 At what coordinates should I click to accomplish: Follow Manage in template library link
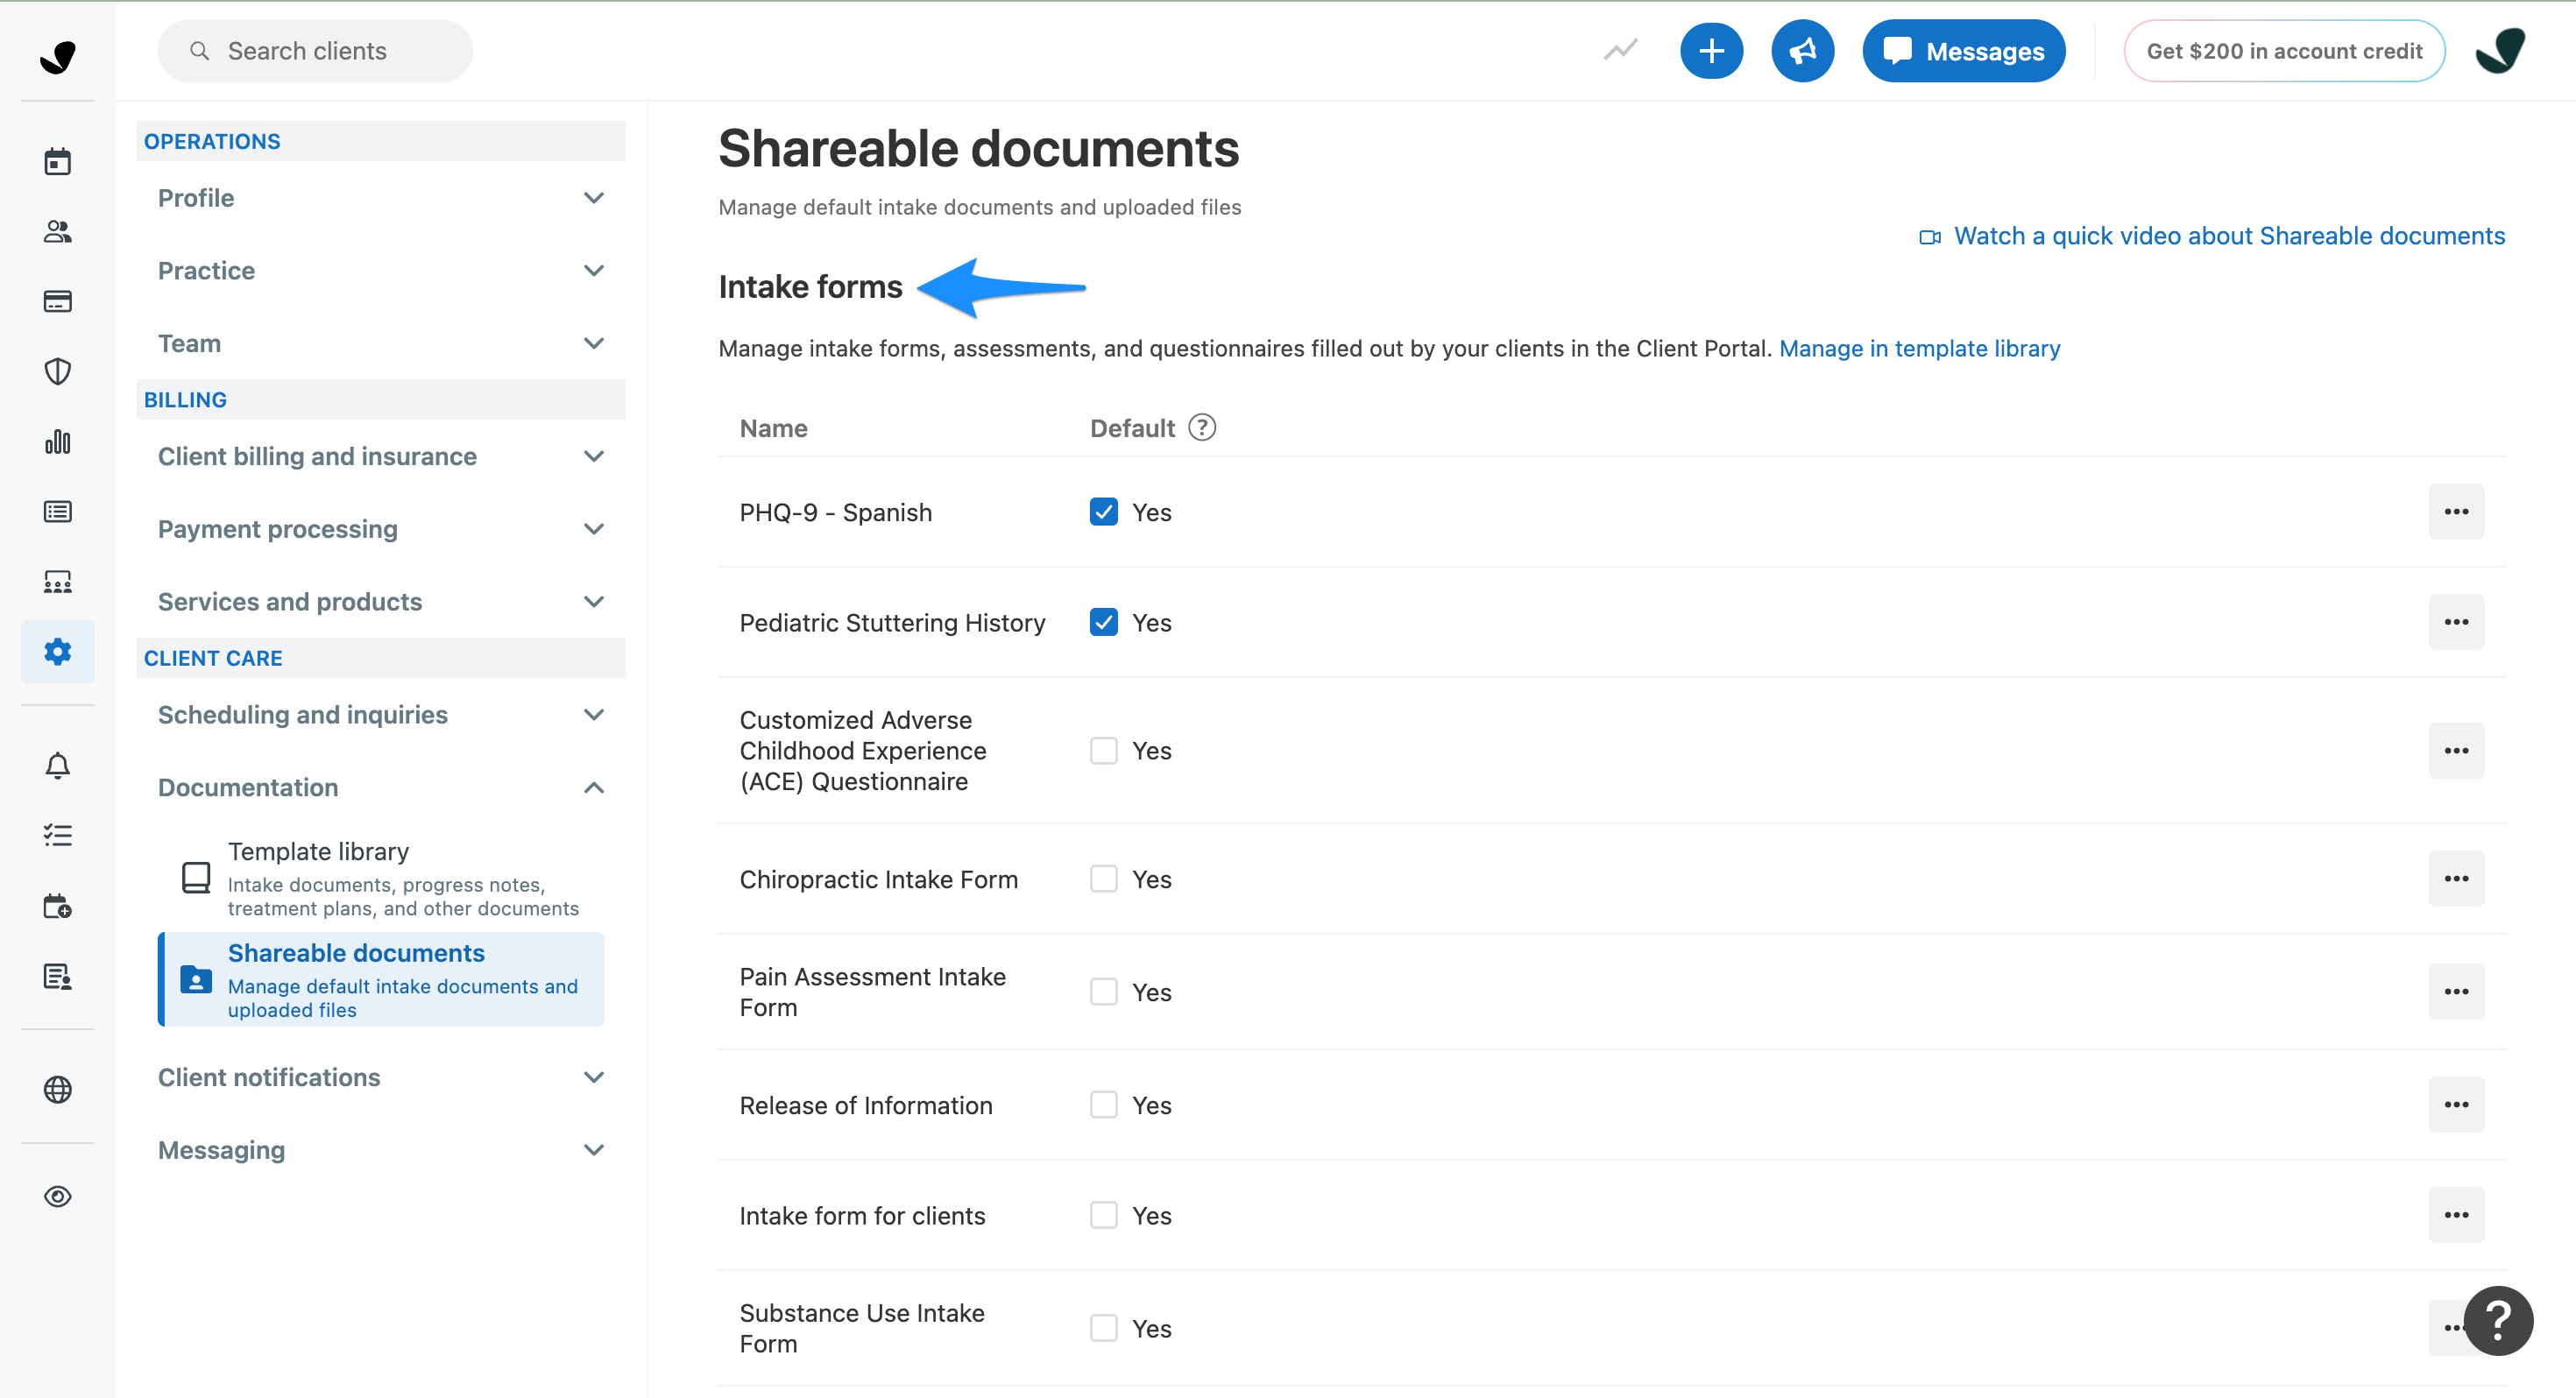pyautogui.click(x=1919, y=349)
